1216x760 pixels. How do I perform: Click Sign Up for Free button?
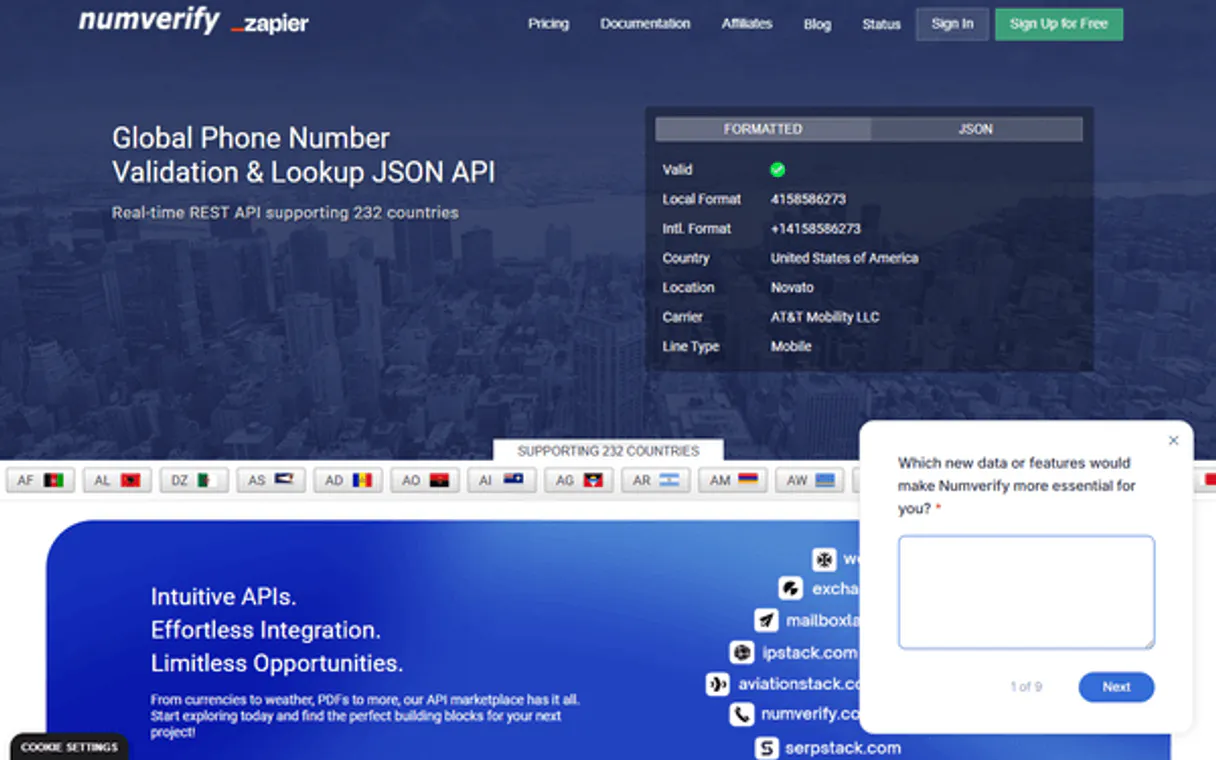(1058, 24)
